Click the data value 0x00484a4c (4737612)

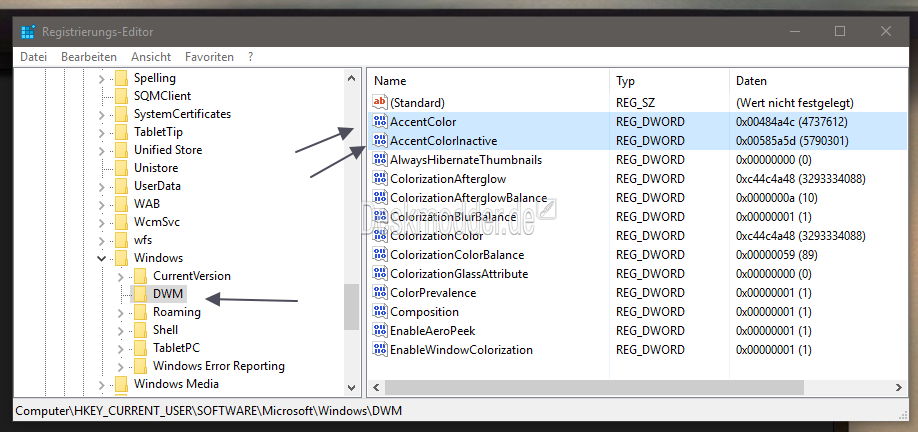pyautogui.click(x=791, y=122)
